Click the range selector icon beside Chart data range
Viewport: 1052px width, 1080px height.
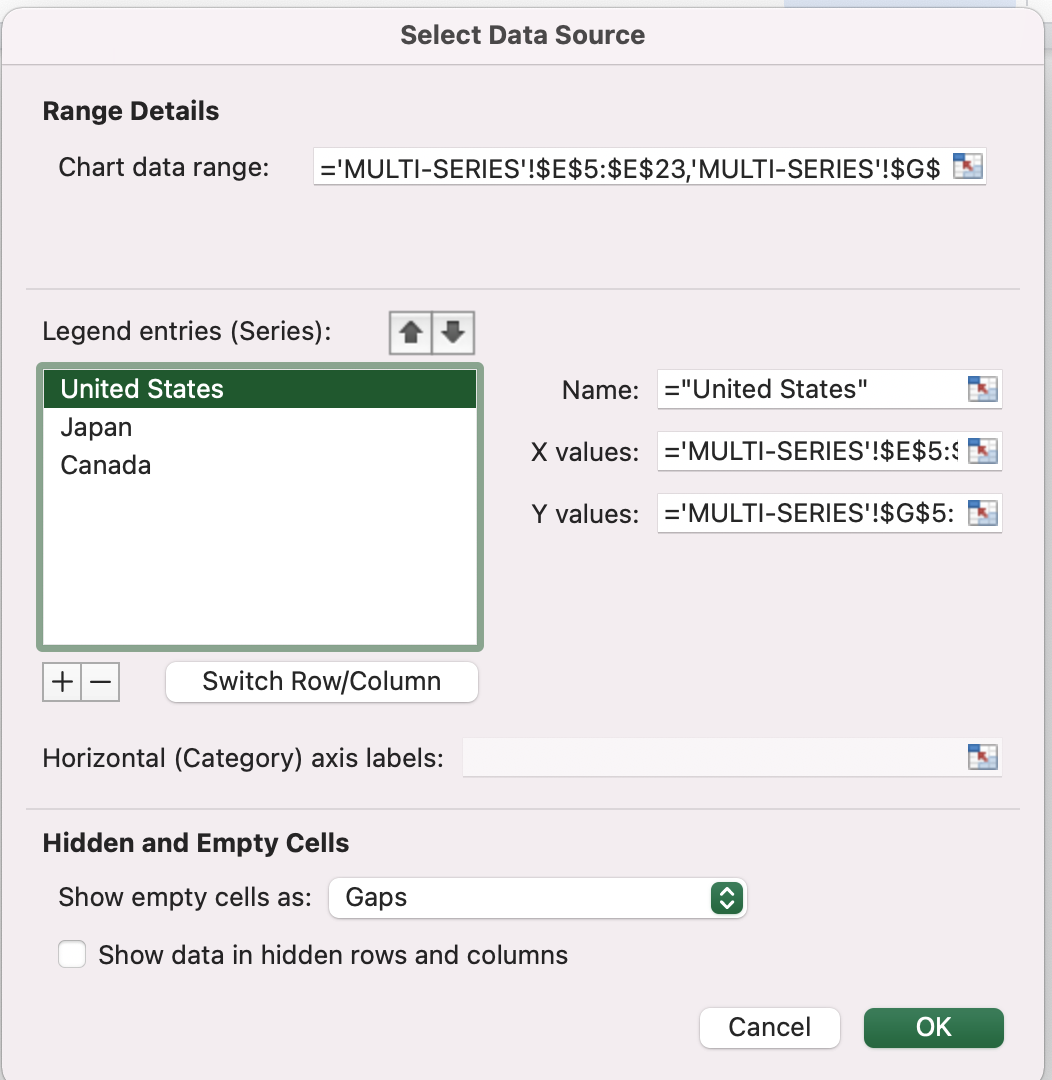(968, 167)
